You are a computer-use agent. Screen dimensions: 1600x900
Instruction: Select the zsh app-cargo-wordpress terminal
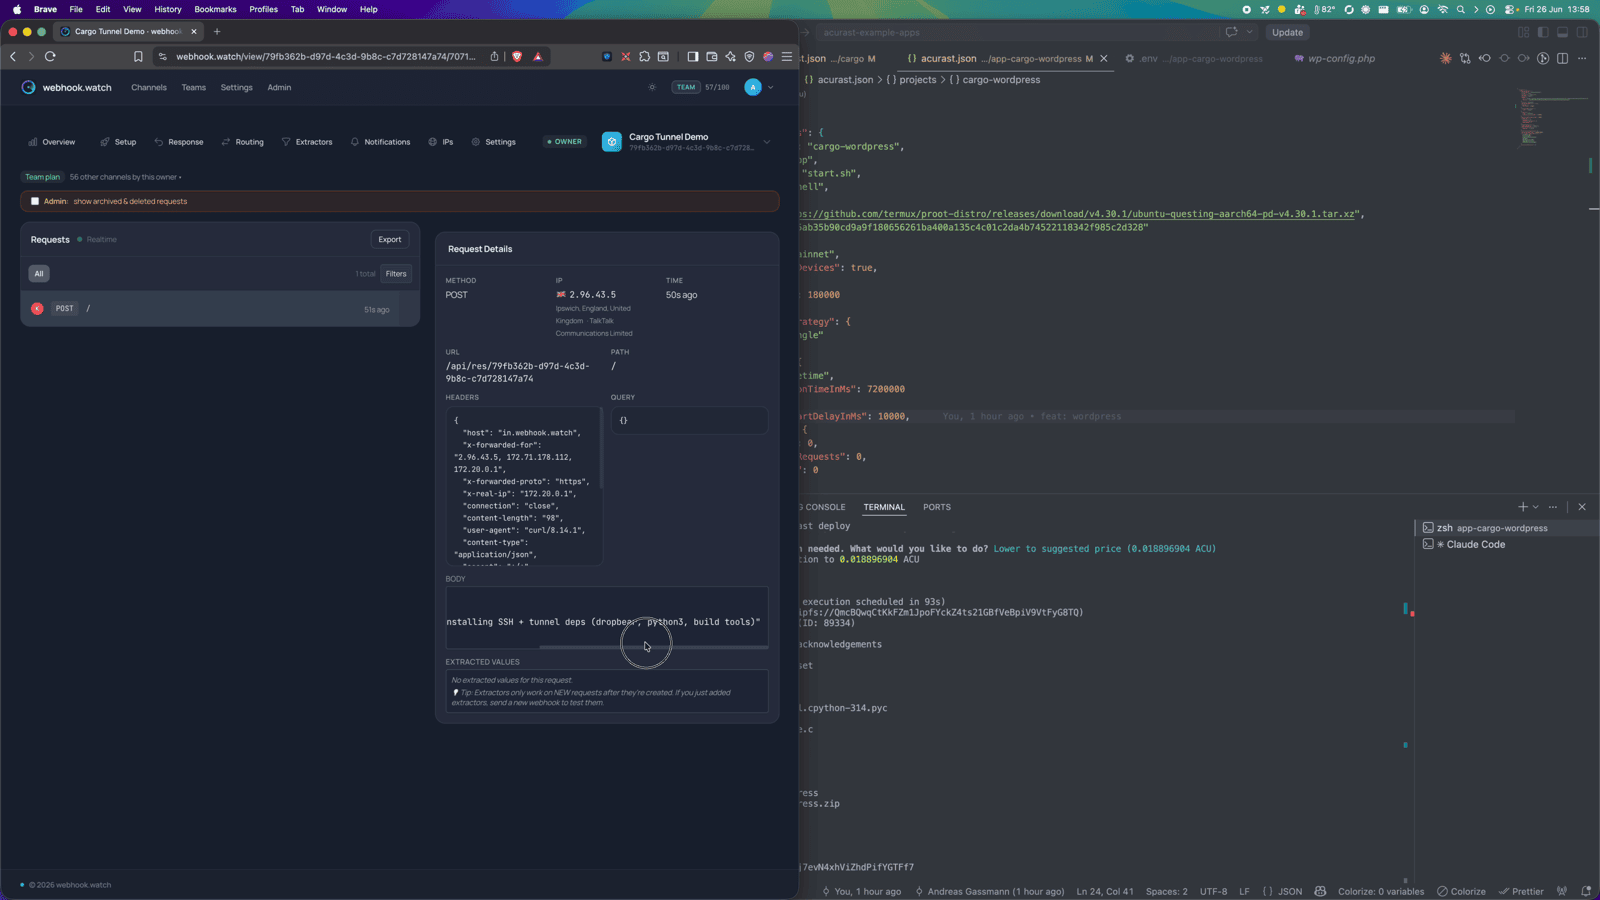tap(1505, 528)
